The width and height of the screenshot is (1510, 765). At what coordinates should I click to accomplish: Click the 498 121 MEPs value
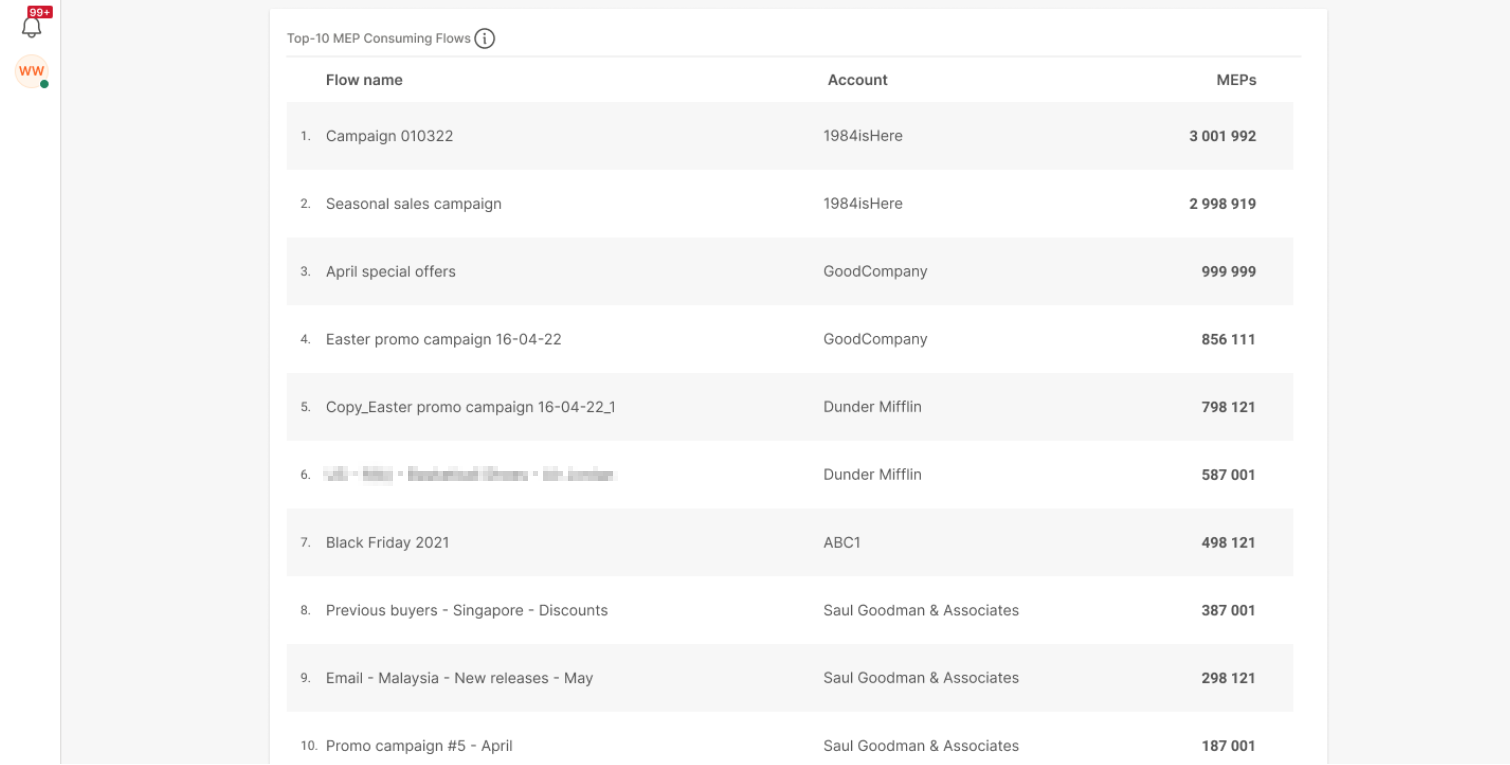1228,543
